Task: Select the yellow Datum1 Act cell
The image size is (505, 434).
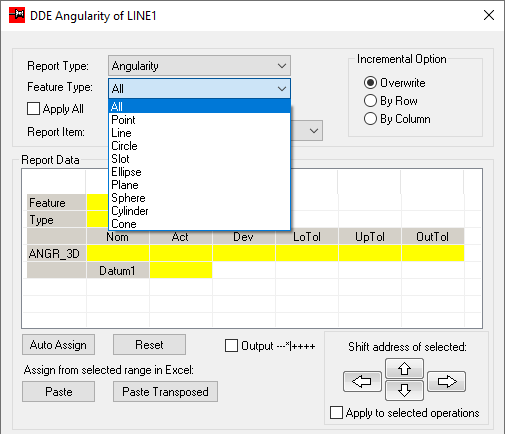Action: coord(181,270)
